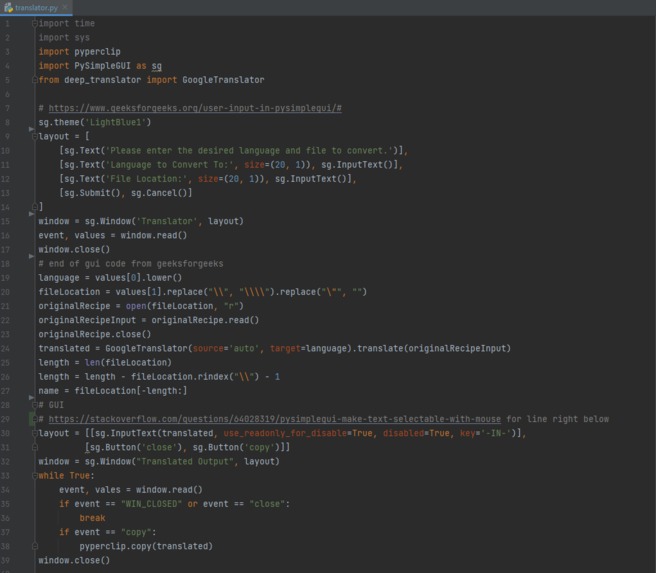Click the "Translated Output" string

(185, 462)
